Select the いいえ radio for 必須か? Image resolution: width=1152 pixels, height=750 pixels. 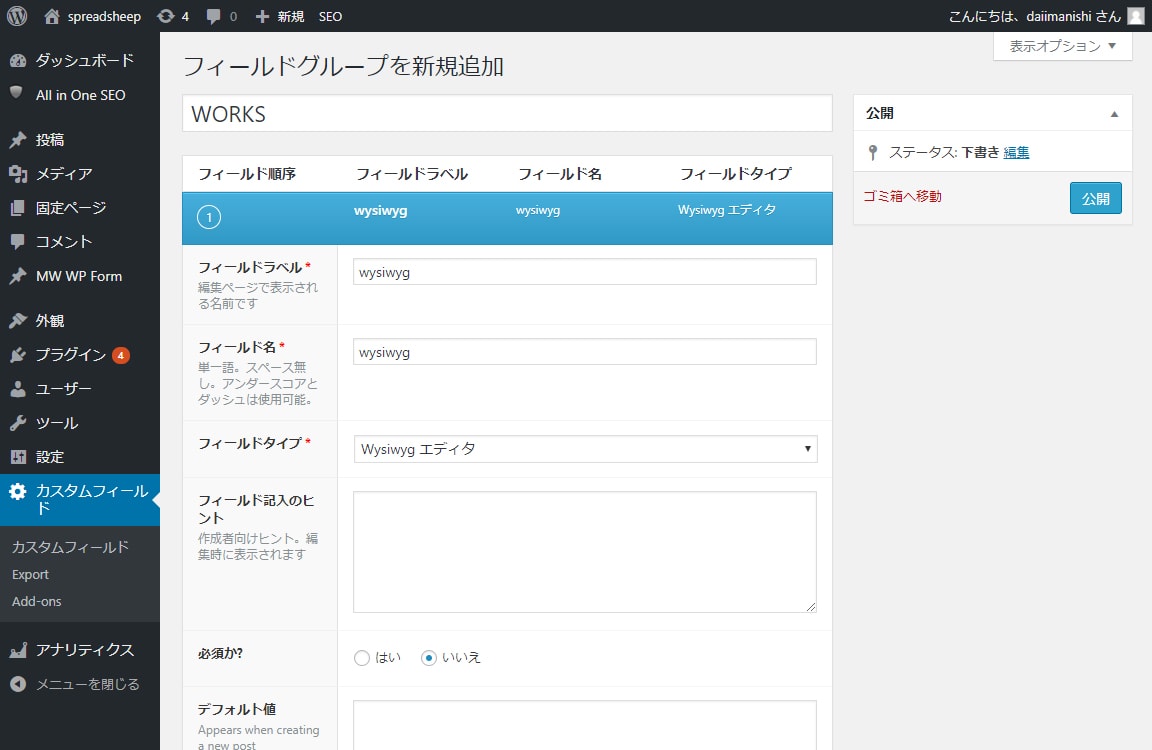429,658
